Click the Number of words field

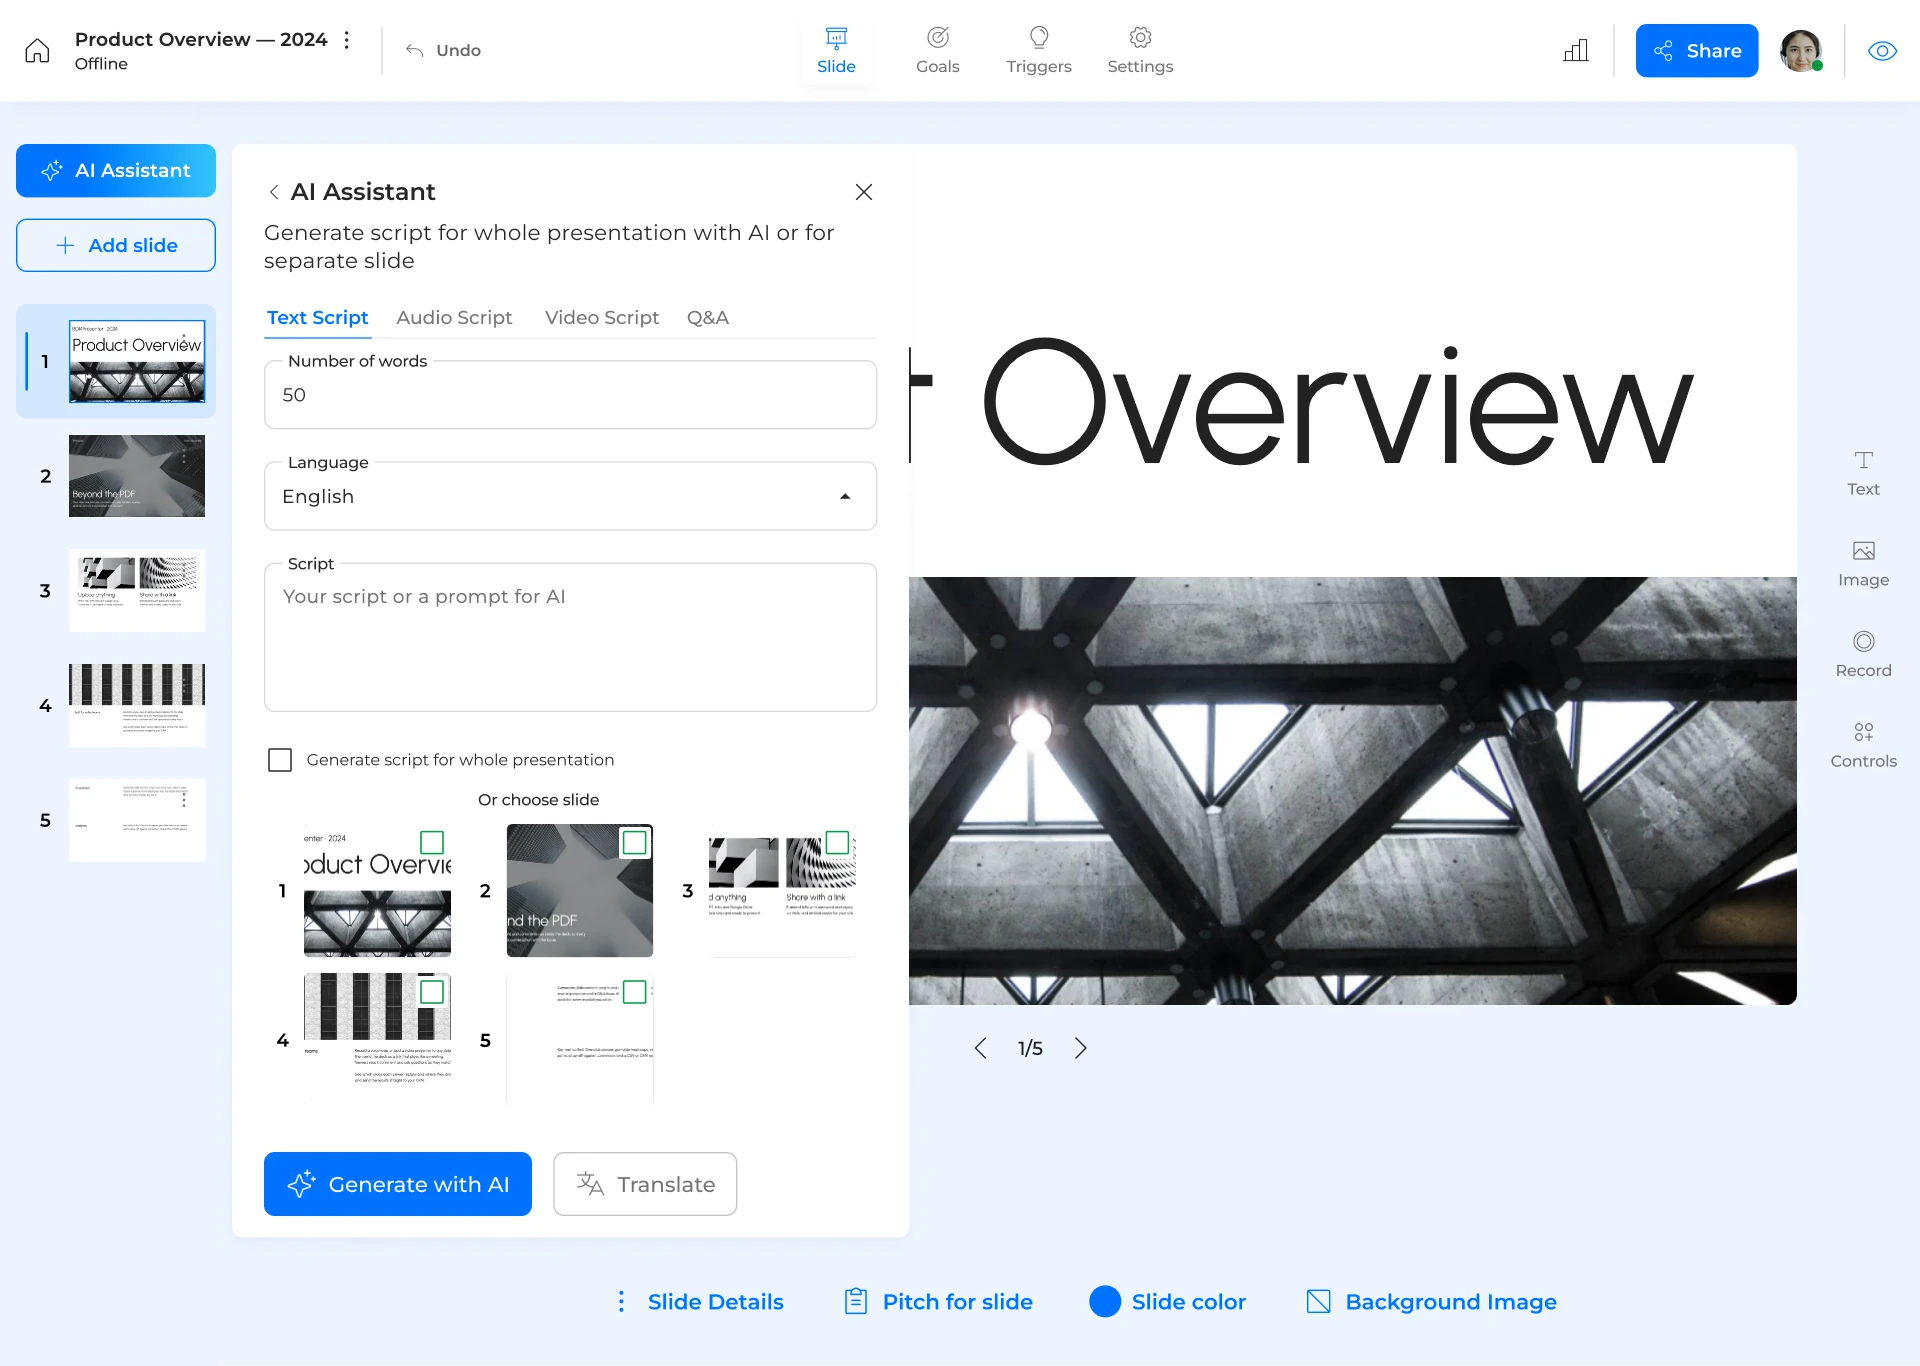pos(570,395)
